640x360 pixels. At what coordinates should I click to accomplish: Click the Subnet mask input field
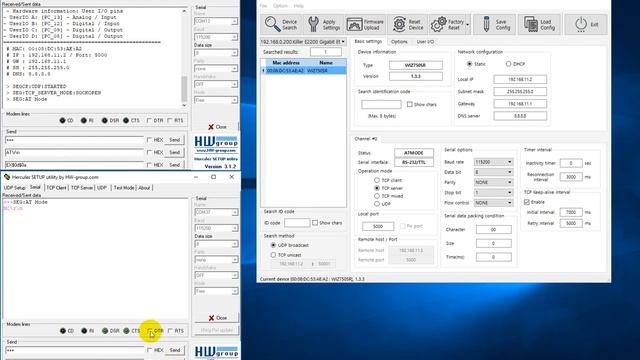pos(520,91)
